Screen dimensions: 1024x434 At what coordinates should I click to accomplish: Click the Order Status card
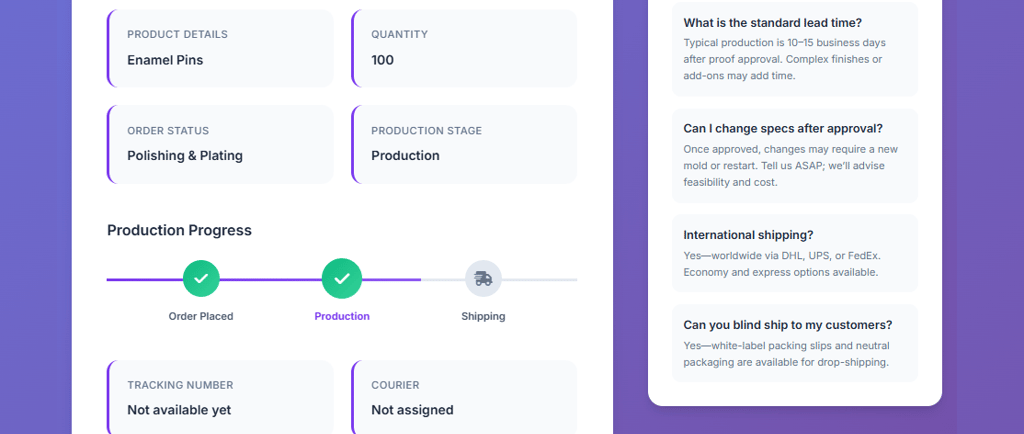coord(220,144)
